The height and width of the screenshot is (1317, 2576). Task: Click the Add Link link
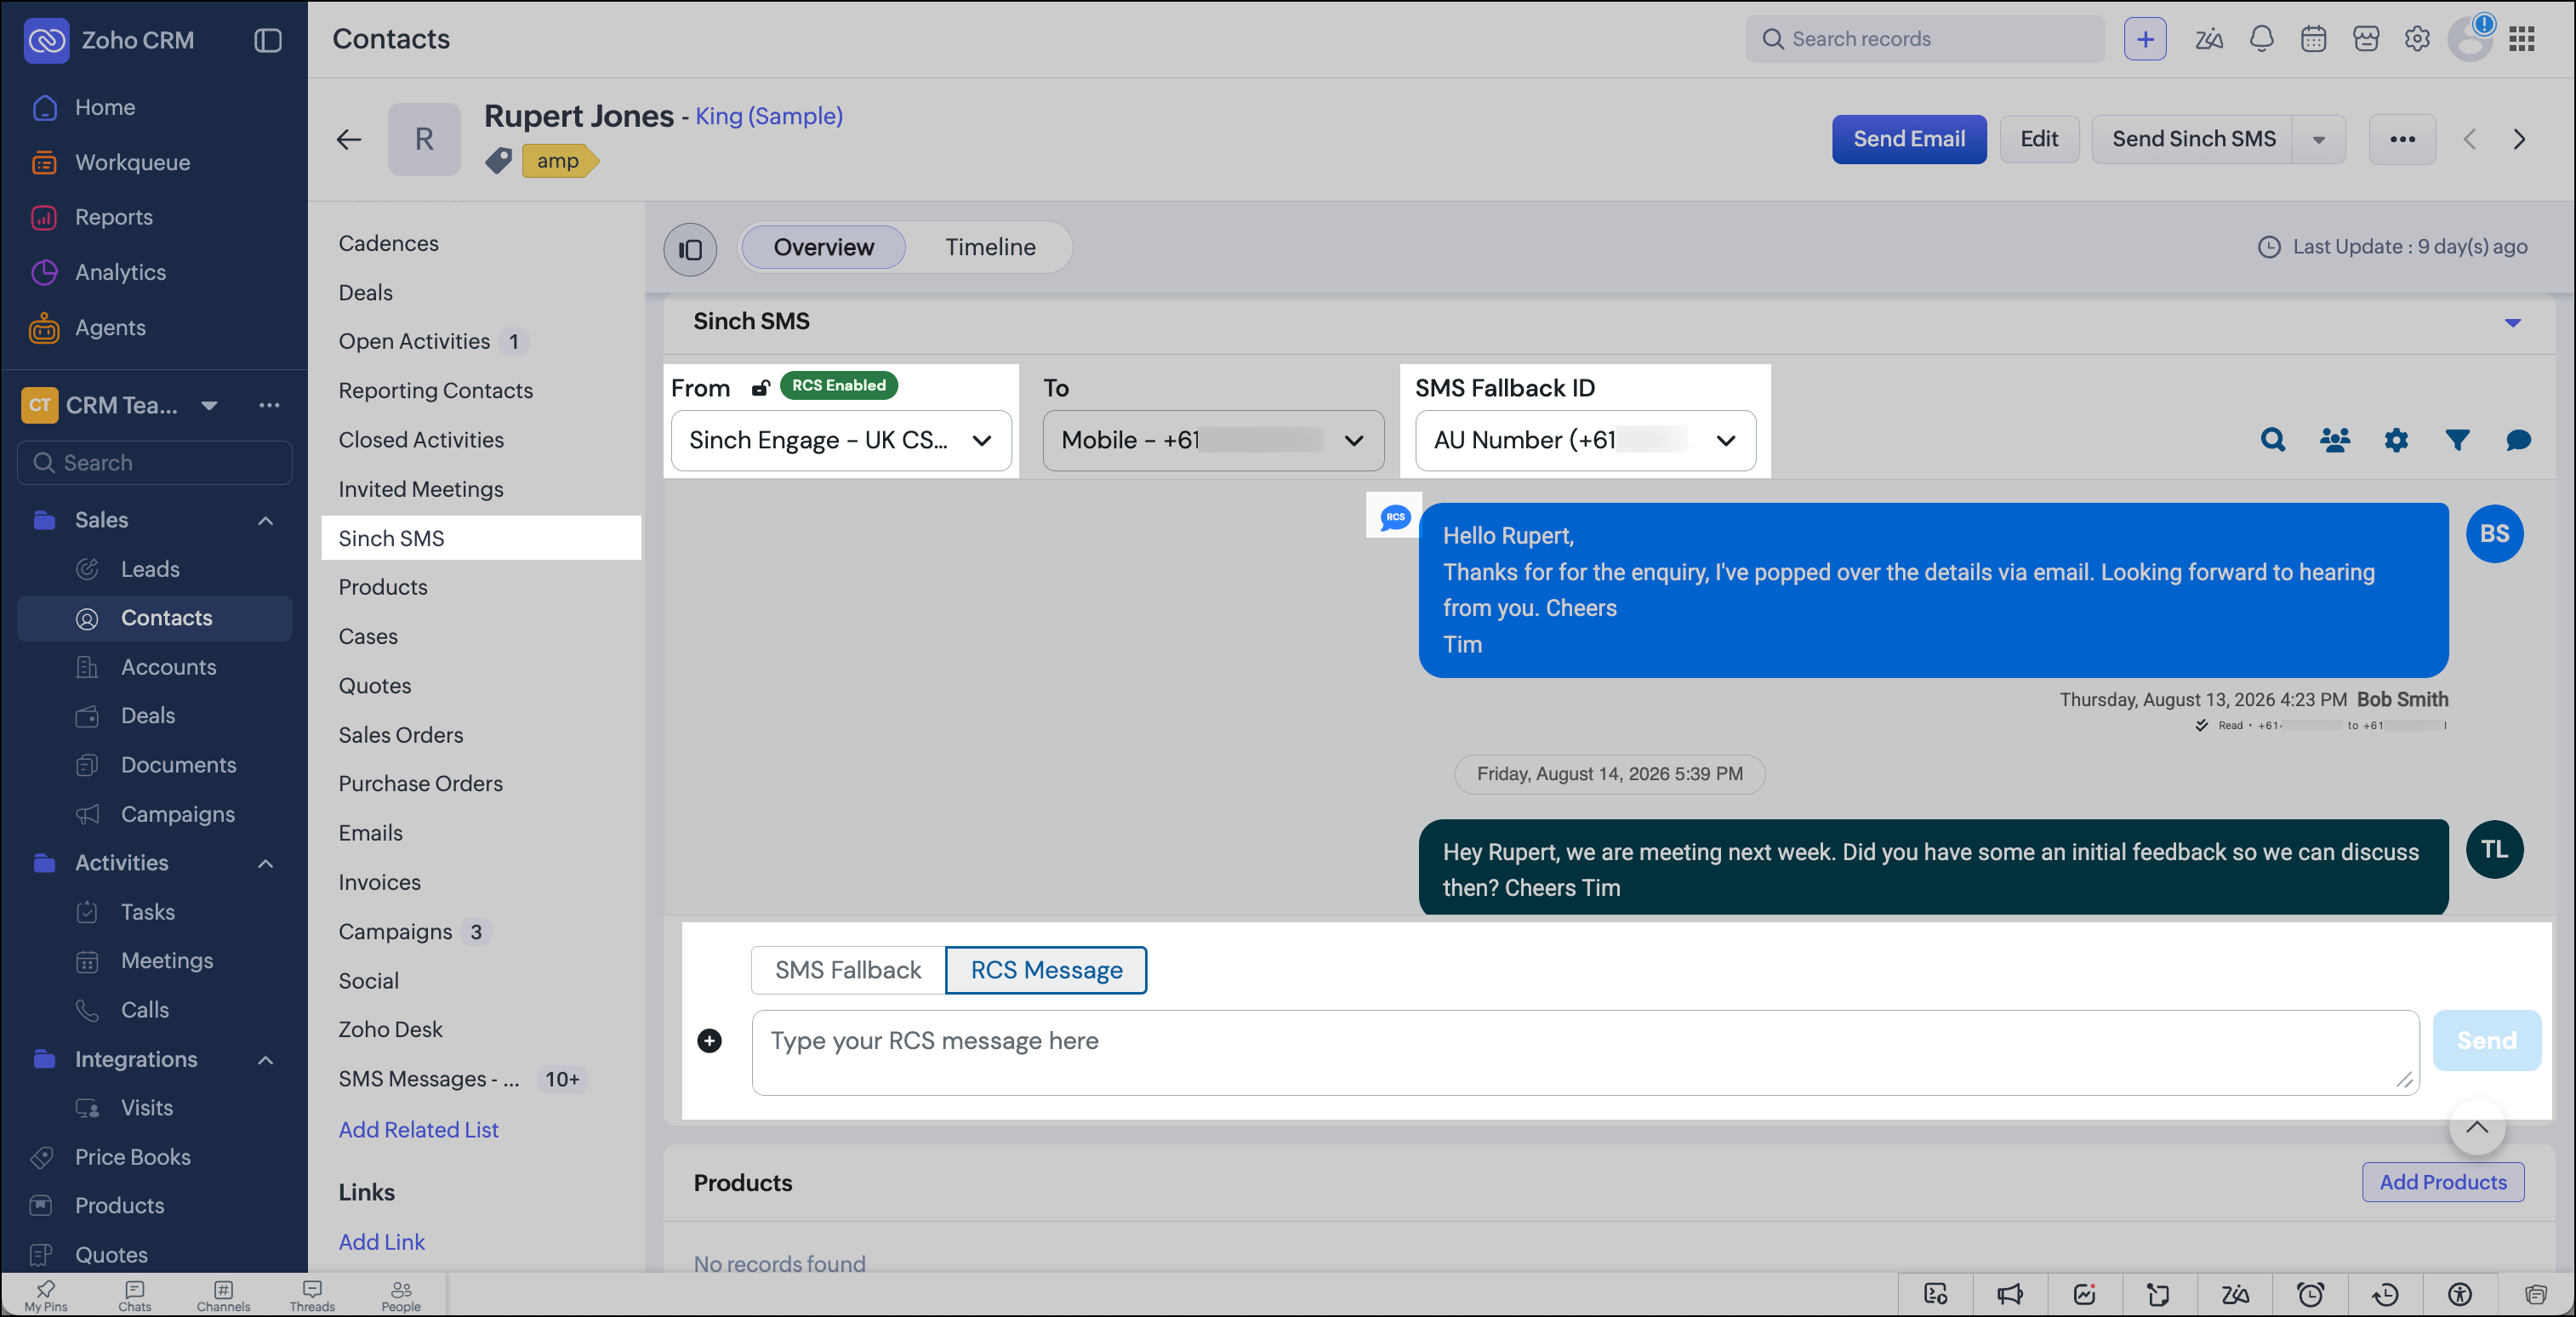point(381,1242)
